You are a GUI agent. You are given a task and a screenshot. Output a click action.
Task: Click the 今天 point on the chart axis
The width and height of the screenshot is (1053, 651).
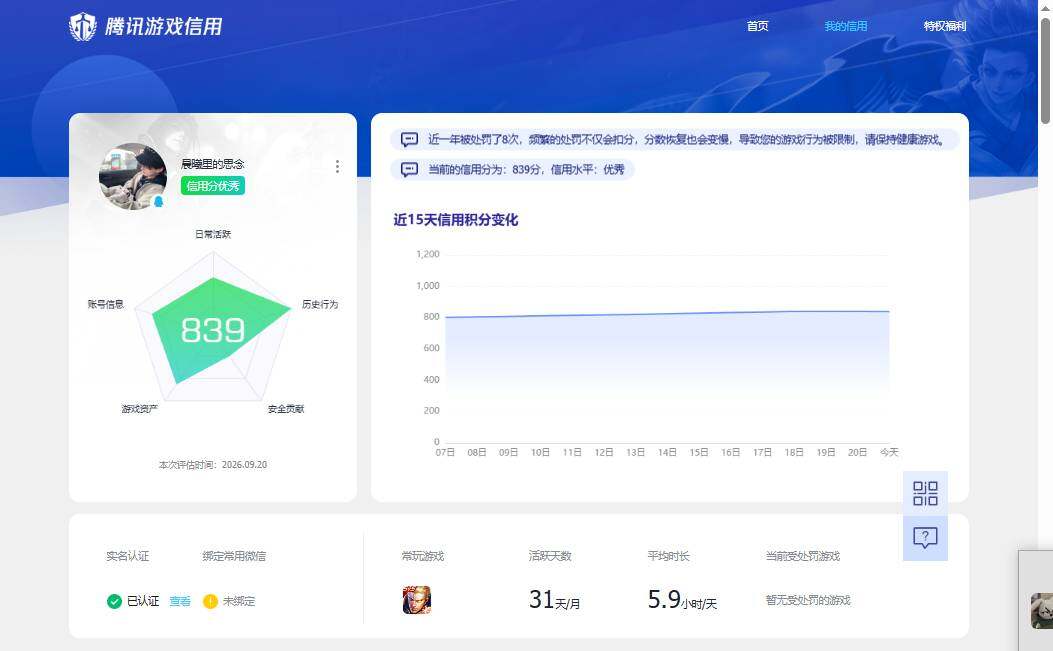[889, 452]
